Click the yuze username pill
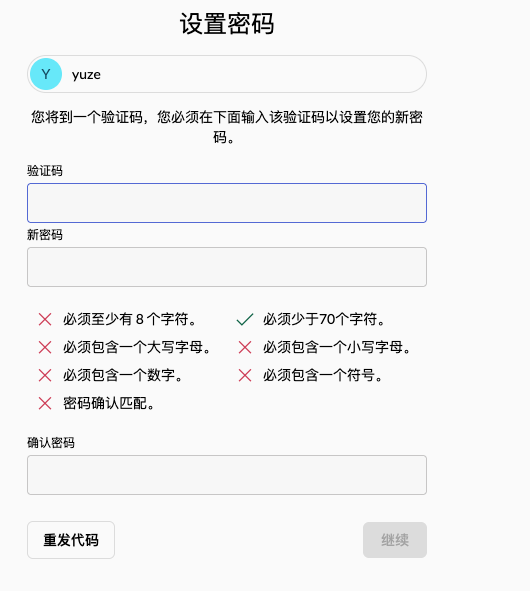 coord(227,74)
